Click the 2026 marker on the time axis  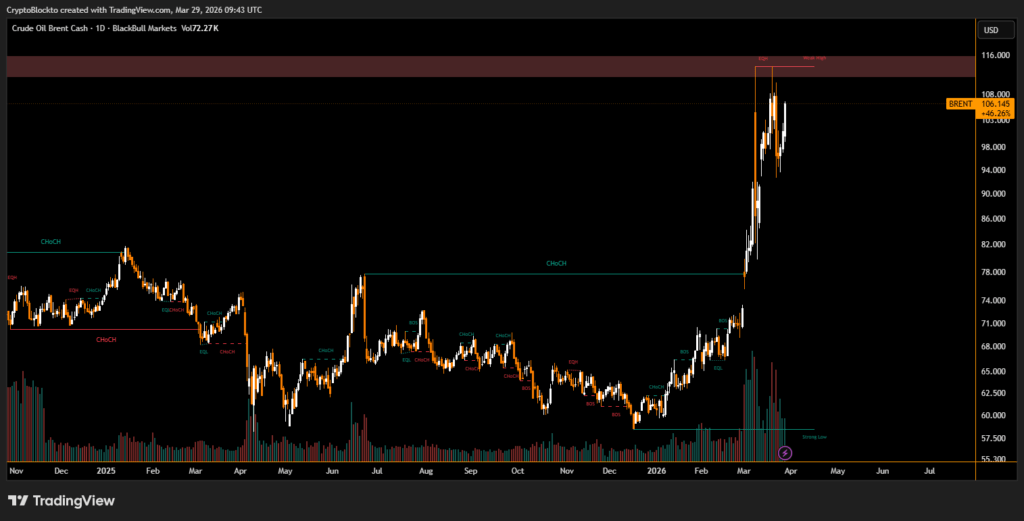(x=656, y=468)
